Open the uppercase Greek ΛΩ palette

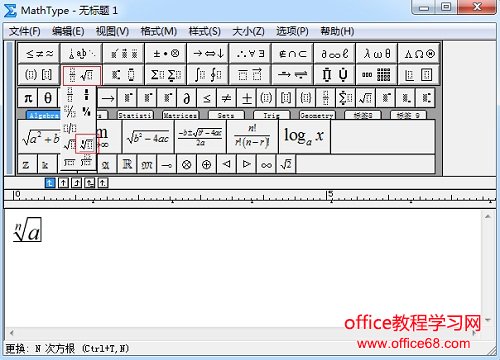[x=419, y=53]
